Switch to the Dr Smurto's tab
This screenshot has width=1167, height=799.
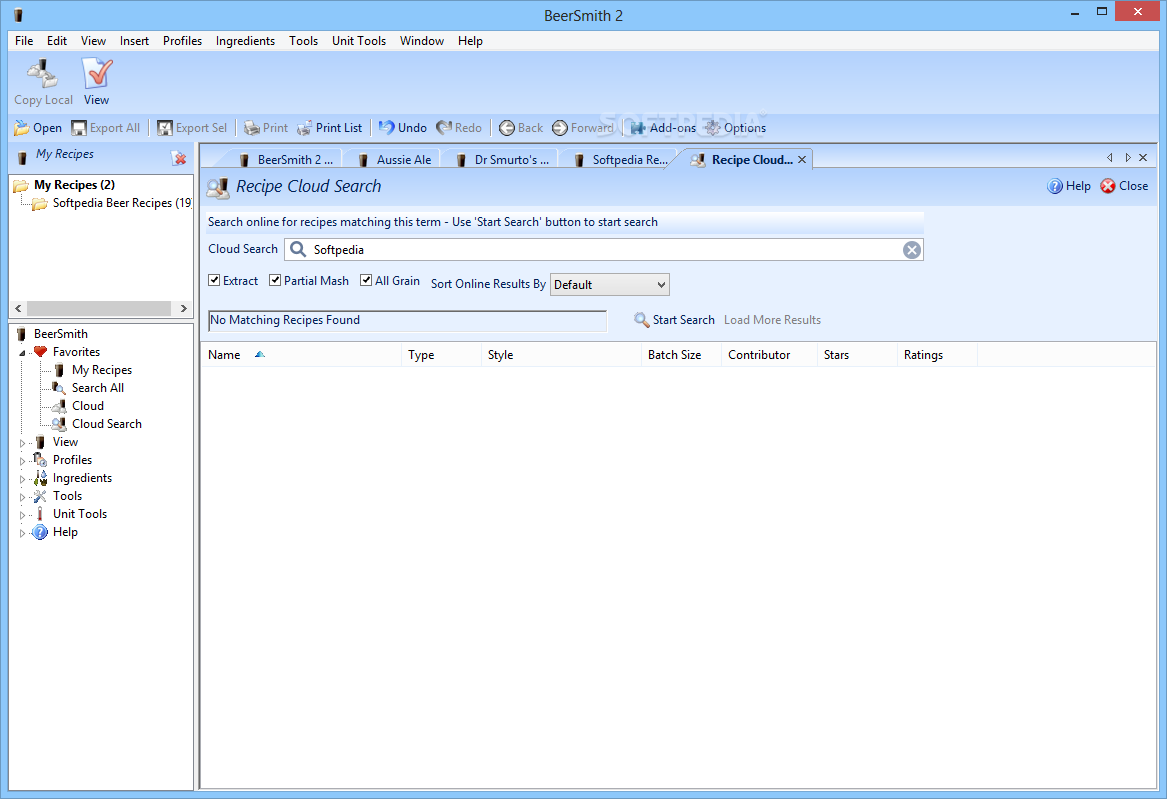503,159
